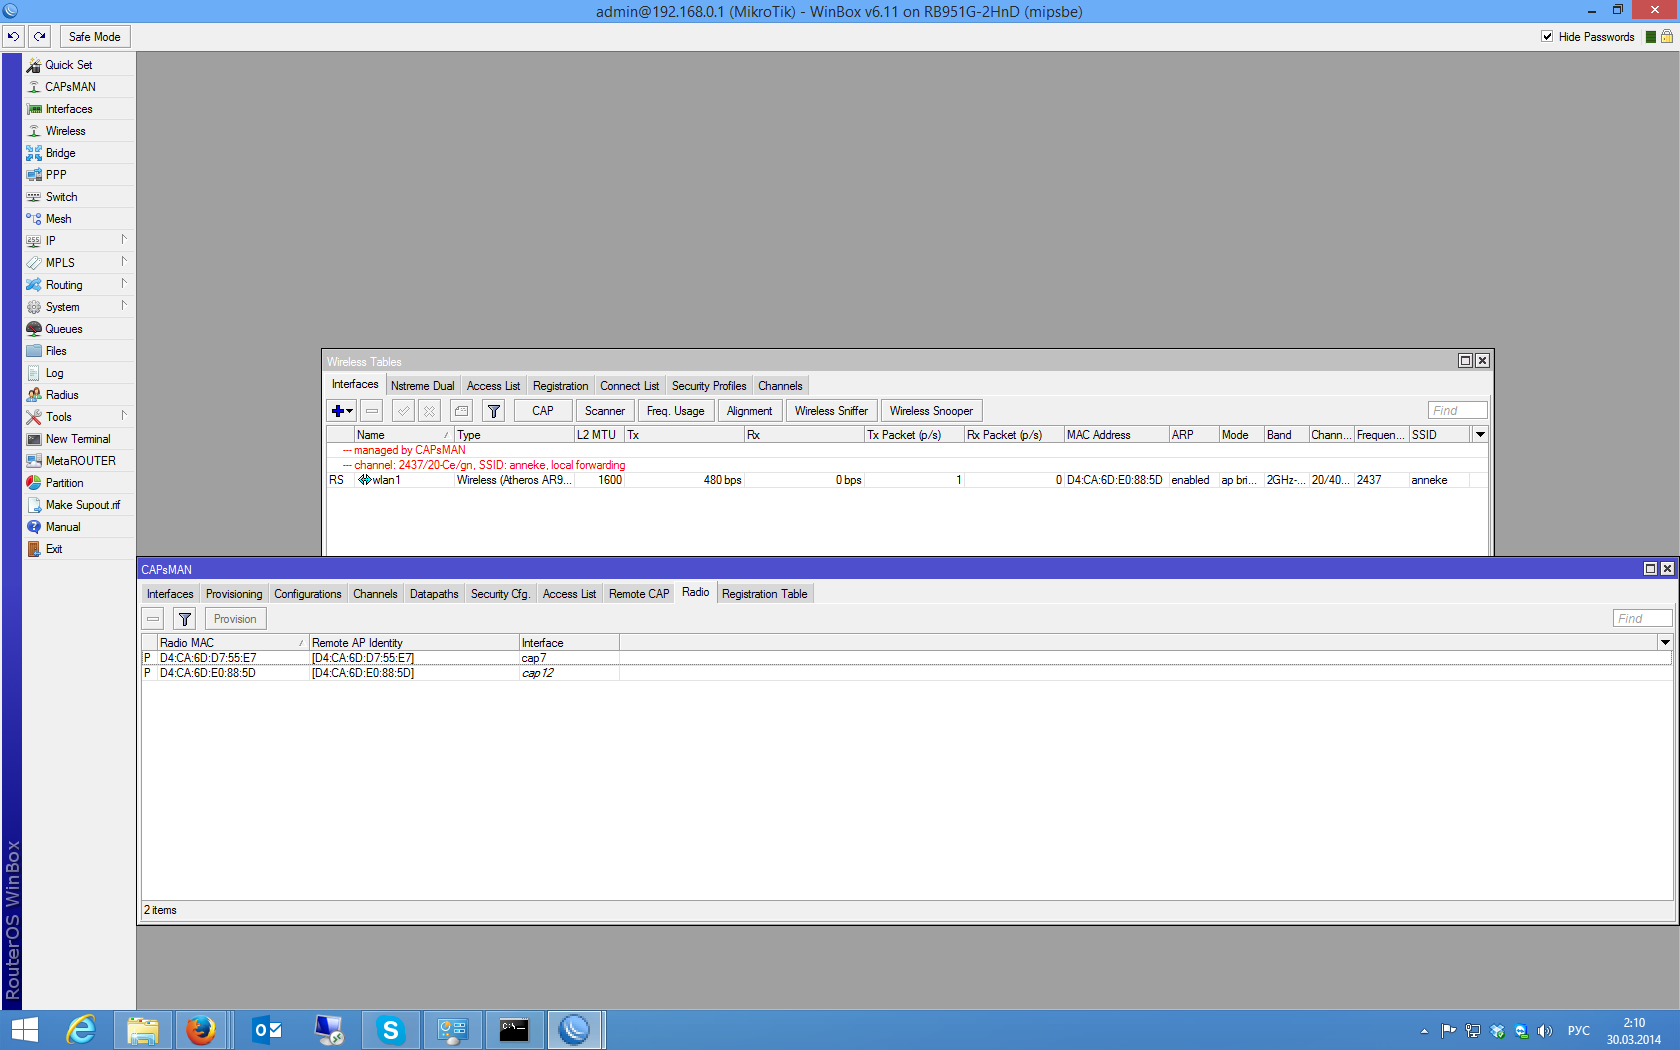Toggle Safe Mode button
This screenshot has width=1680, height=1050.
point(95,37)
